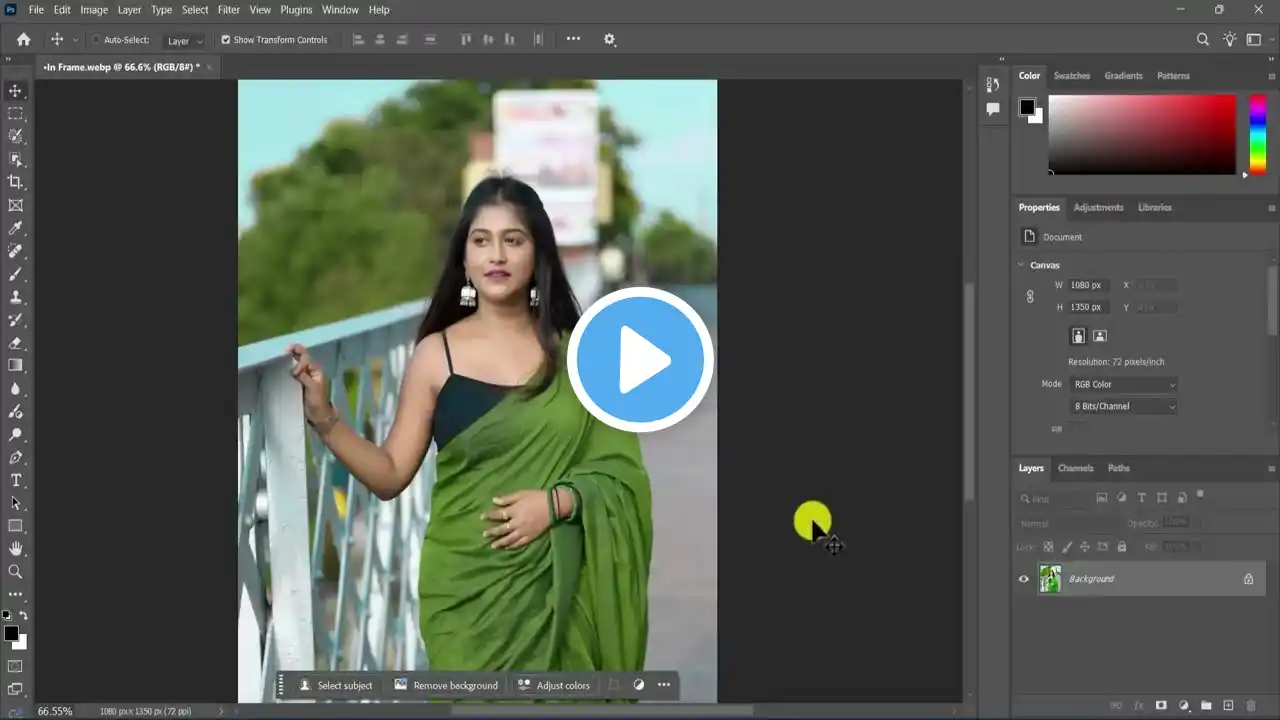This screenshot has width=1280, height=720.
Task: Hide the Background layer eye icon
Action: click(1023, 579)
